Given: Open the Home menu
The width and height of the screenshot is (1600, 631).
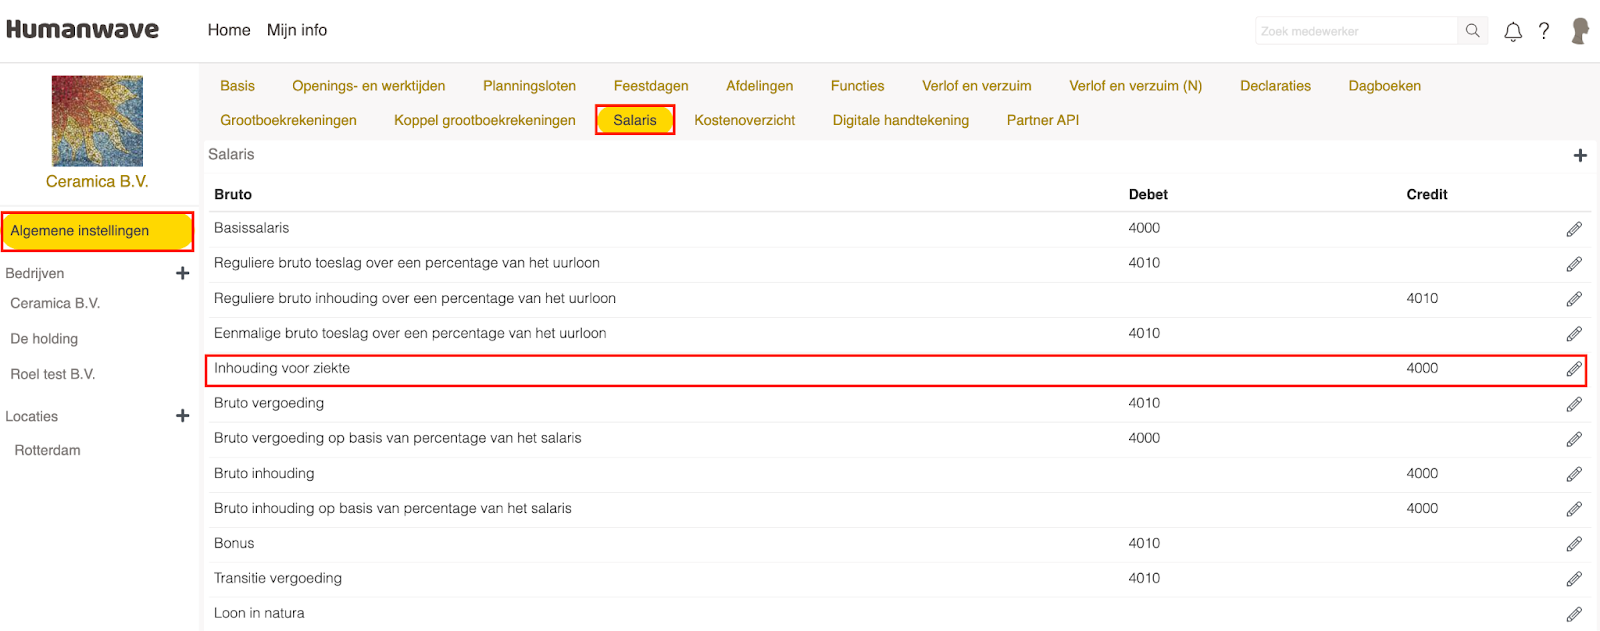Looking at the screenshot, I should coord(229,30).
